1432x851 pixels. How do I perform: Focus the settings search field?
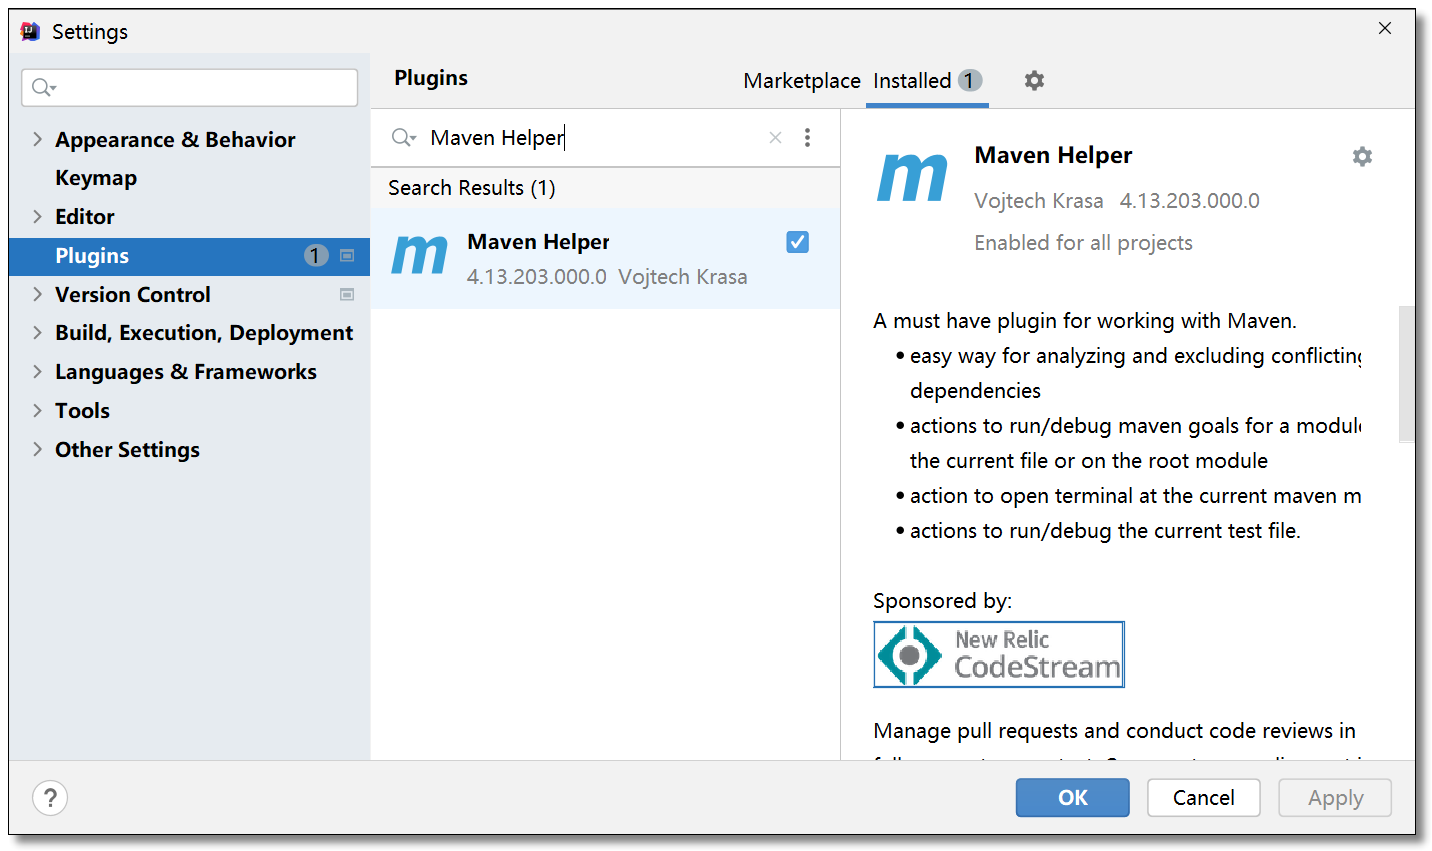[190, 88]
